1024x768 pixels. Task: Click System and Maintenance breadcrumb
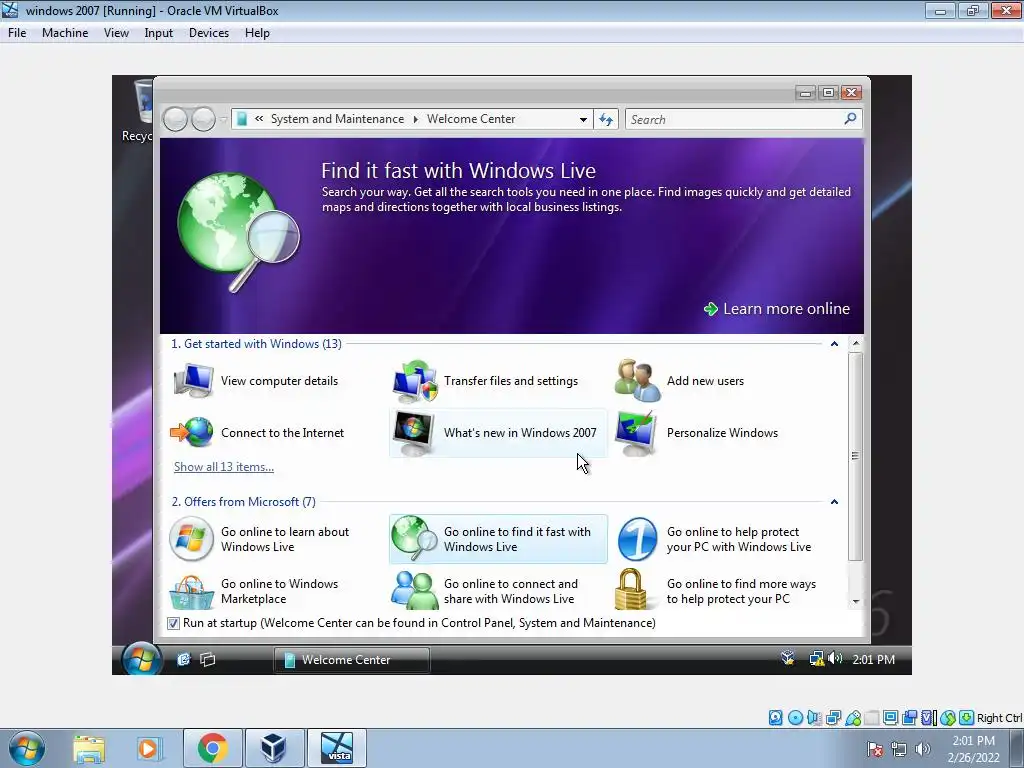pyautogui.click(x=338, y=119)
